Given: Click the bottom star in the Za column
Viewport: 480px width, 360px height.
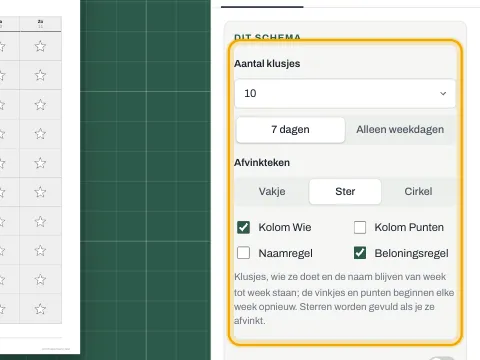Looking at the screenshot, I should coord(40,309).
